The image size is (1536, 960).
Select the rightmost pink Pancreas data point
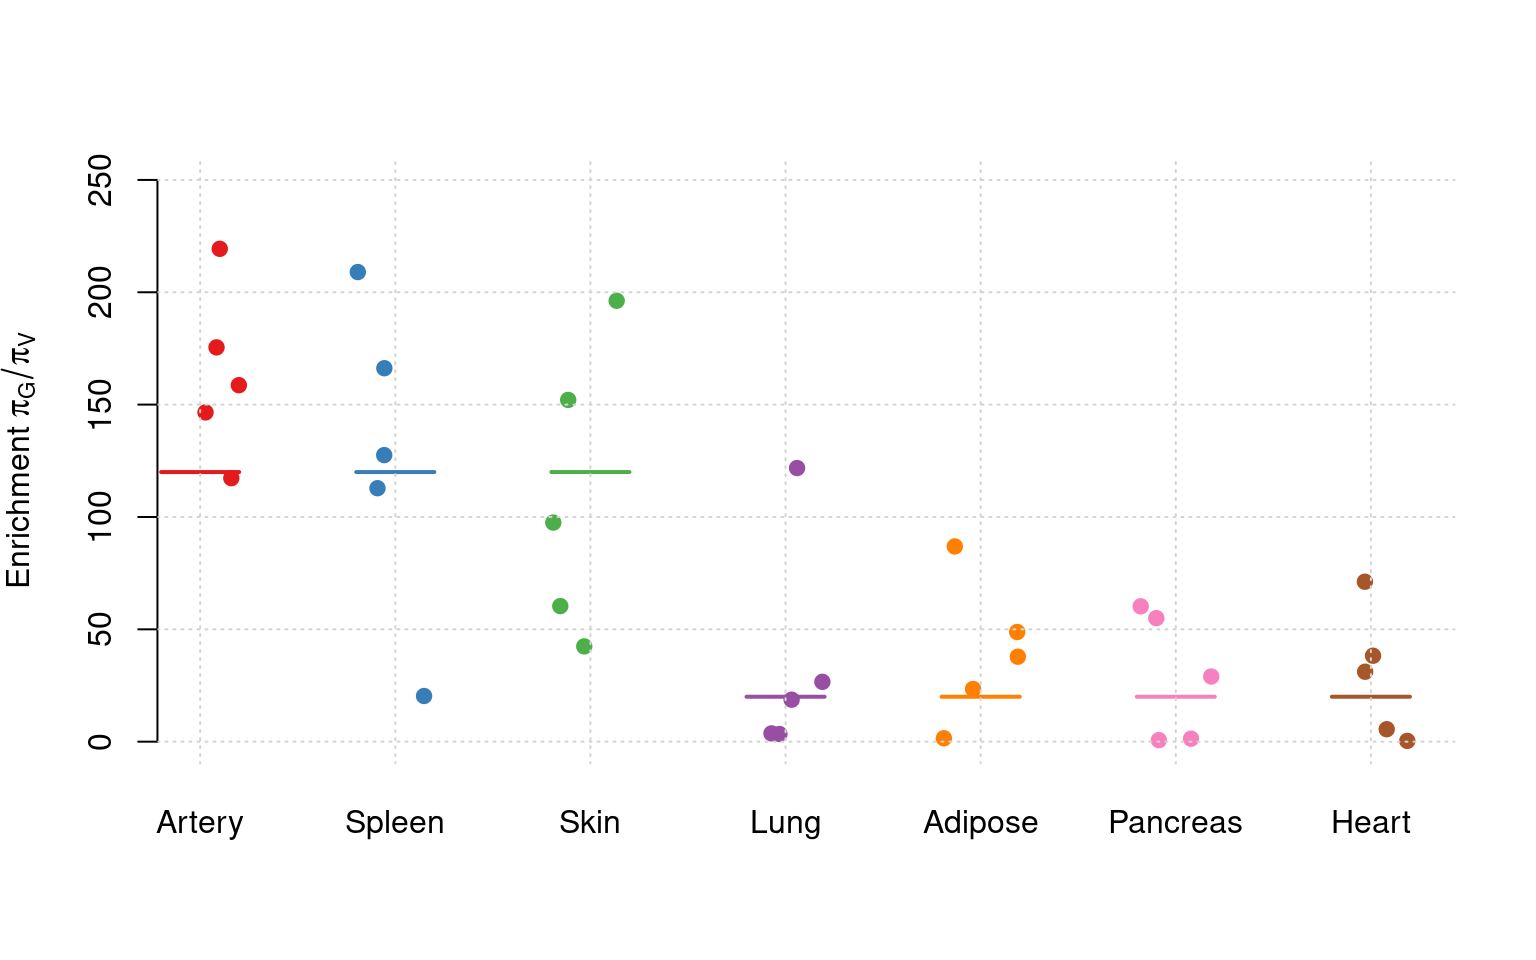(1211, 677)
